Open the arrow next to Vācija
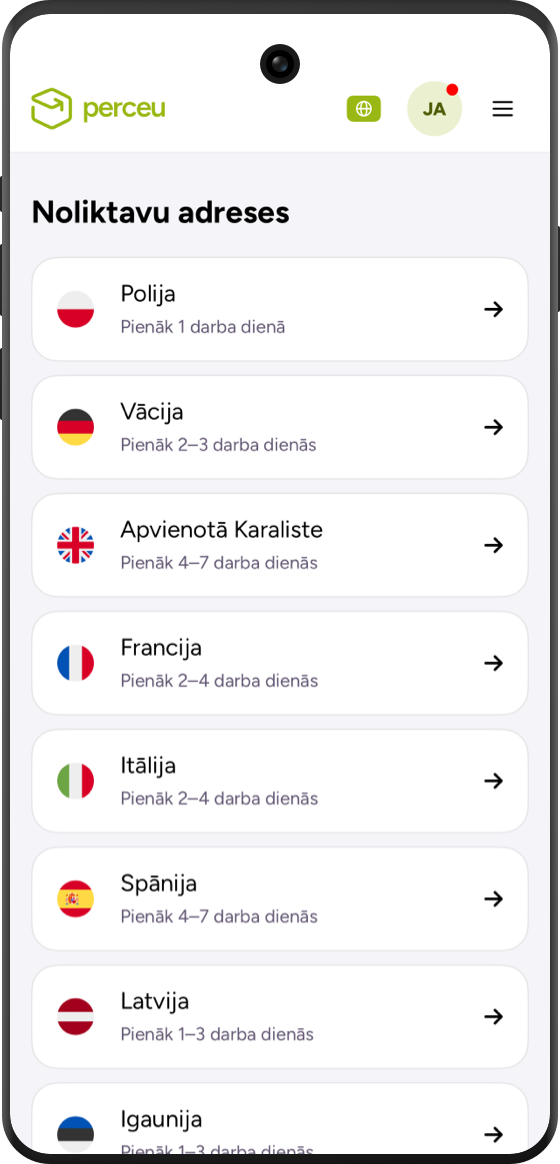 [x=494, y=428]
